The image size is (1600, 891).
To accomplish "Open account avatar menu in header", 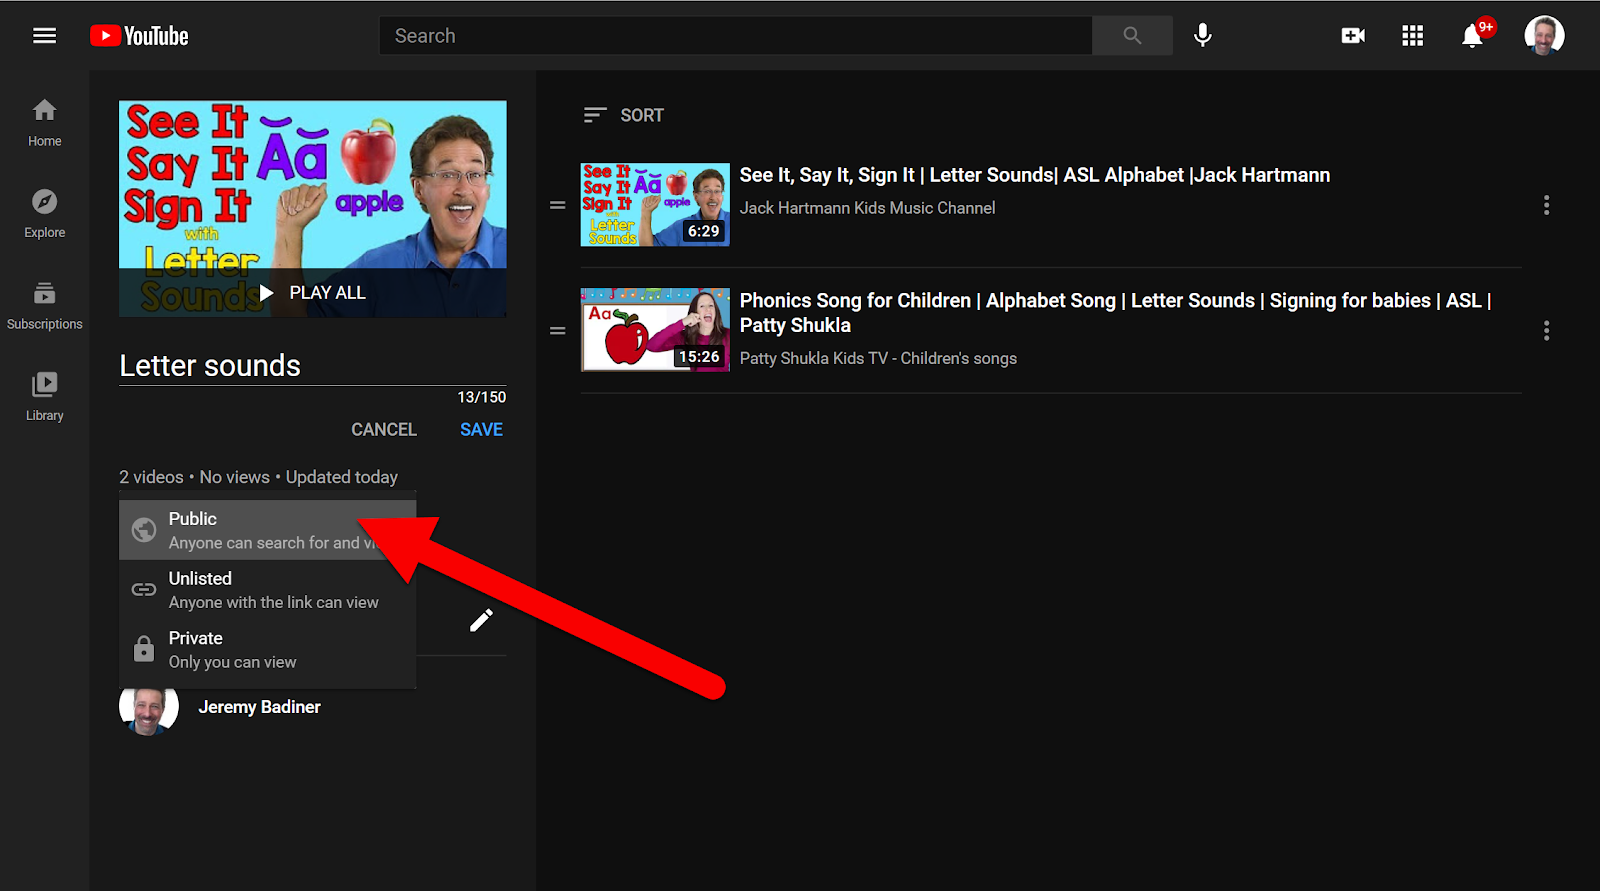I will [x=1544, y=36].
